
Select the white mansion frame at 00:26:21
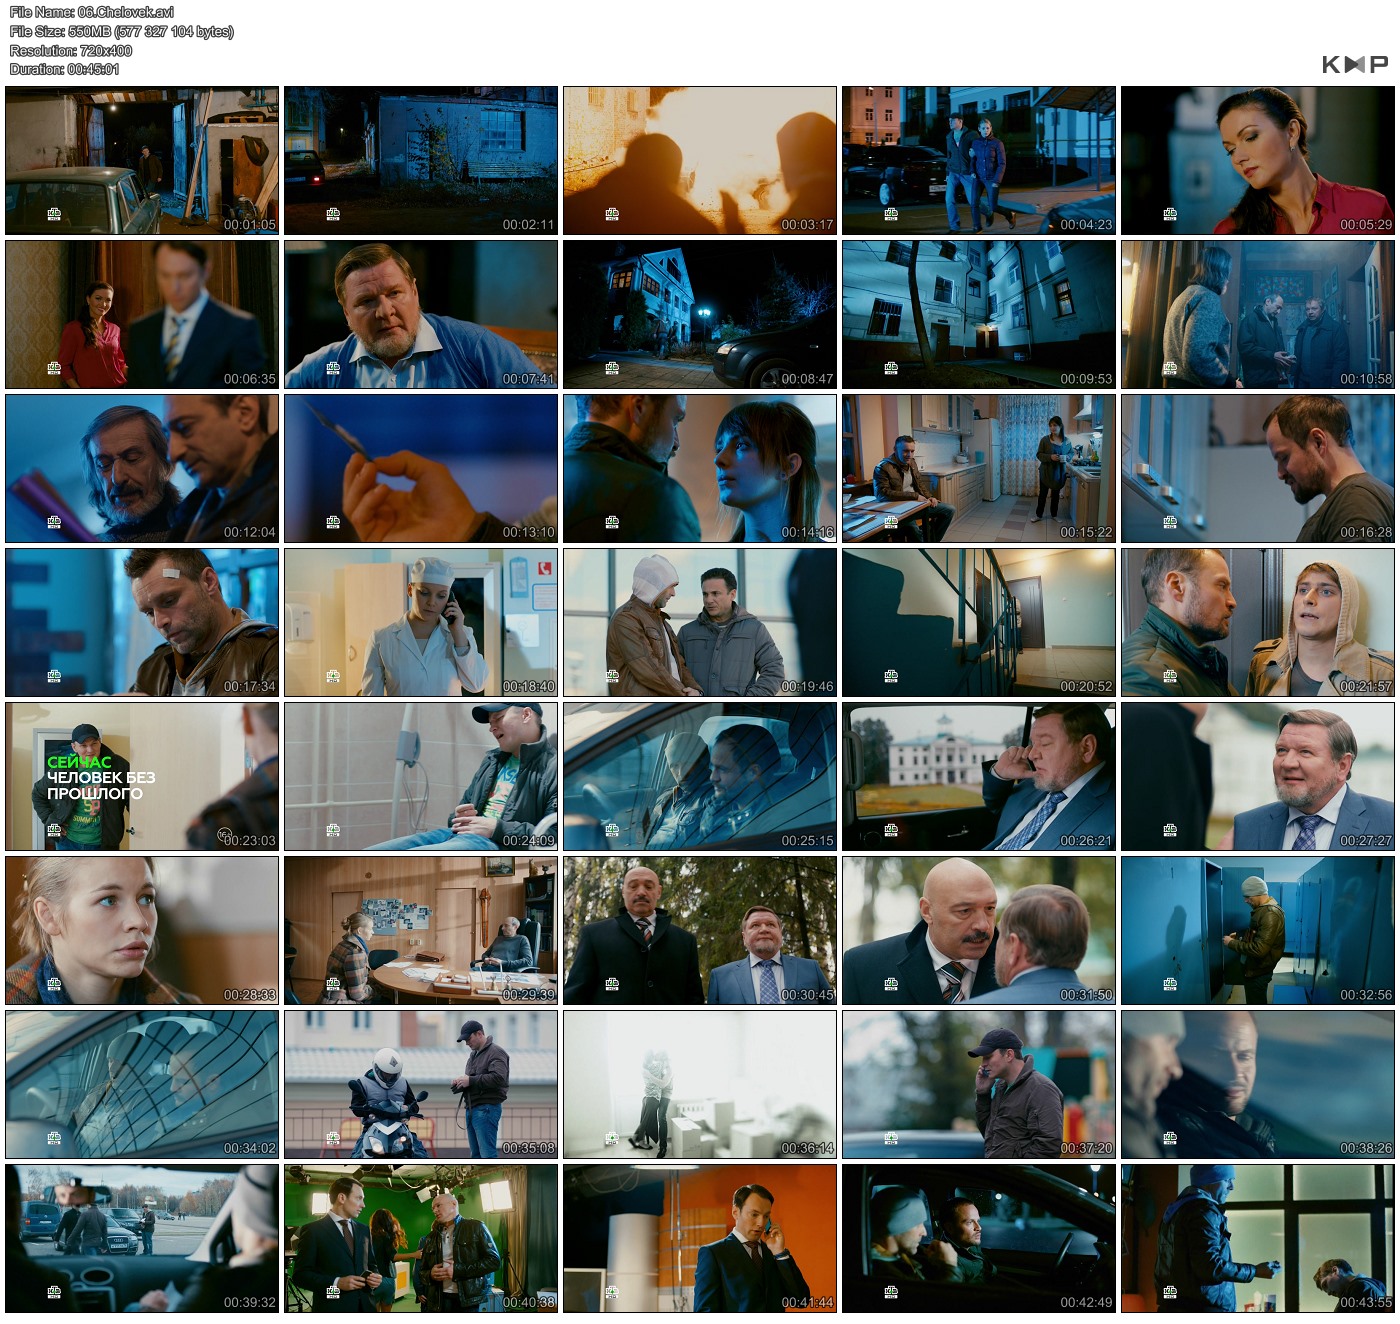click(x=978, y=776)
